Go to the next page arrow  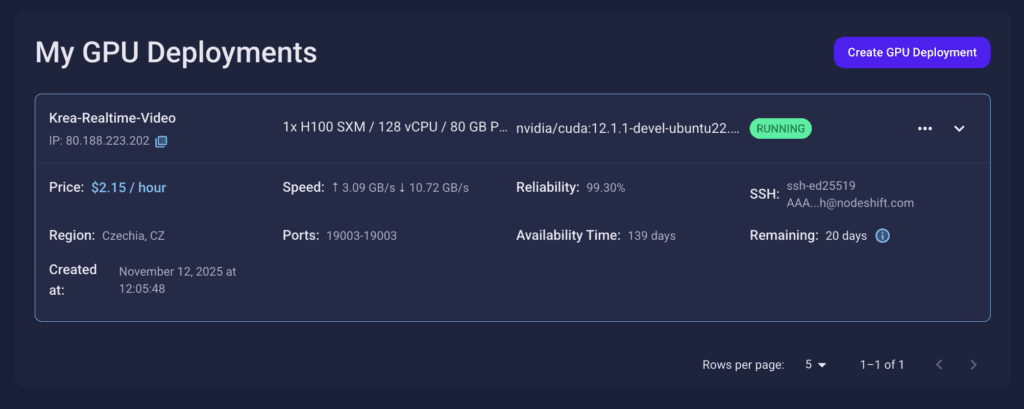pyautogui.click(x=973, y=365)
